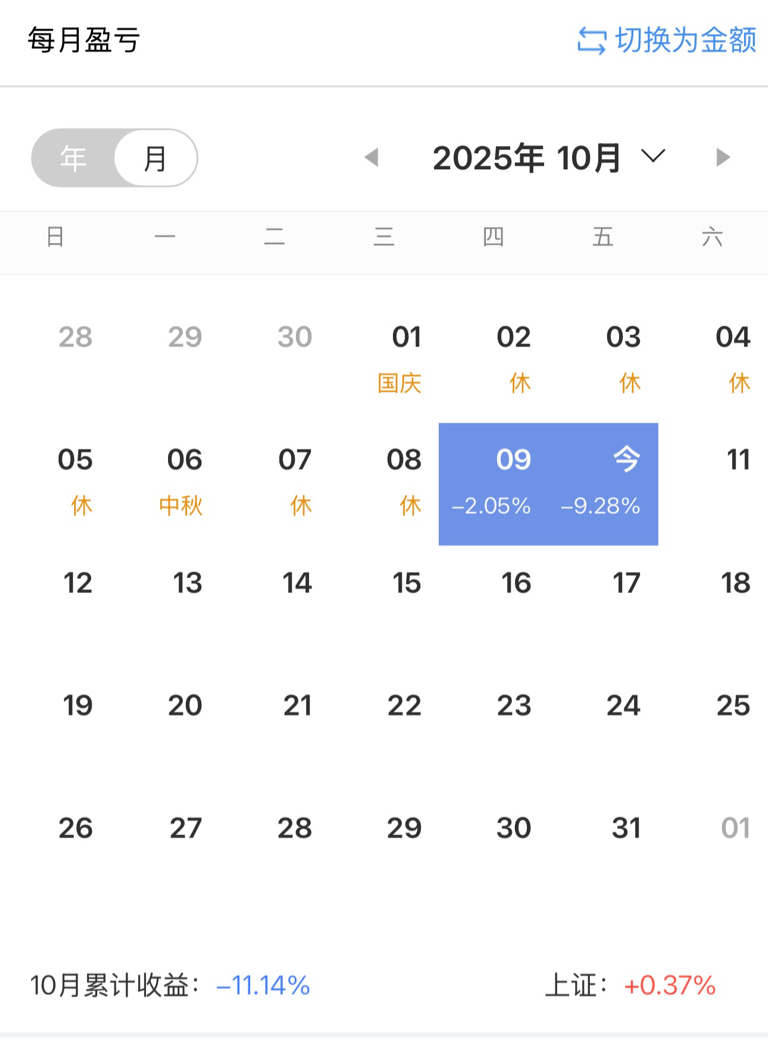768x1038 pixels.
Task: Select today 今 with -9.28% loss
Action: (604, 483)
